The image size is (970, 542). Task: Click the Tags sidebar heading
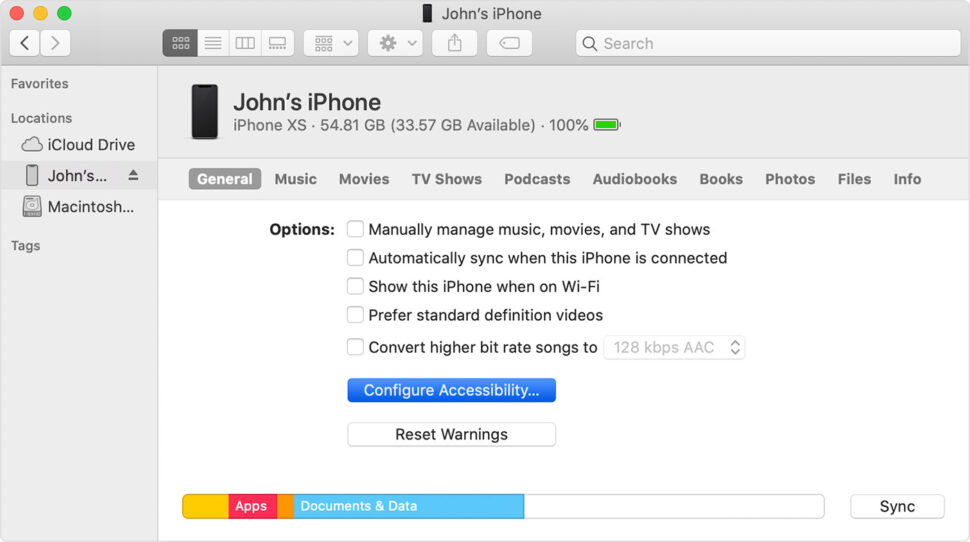[x=25, y=246]
